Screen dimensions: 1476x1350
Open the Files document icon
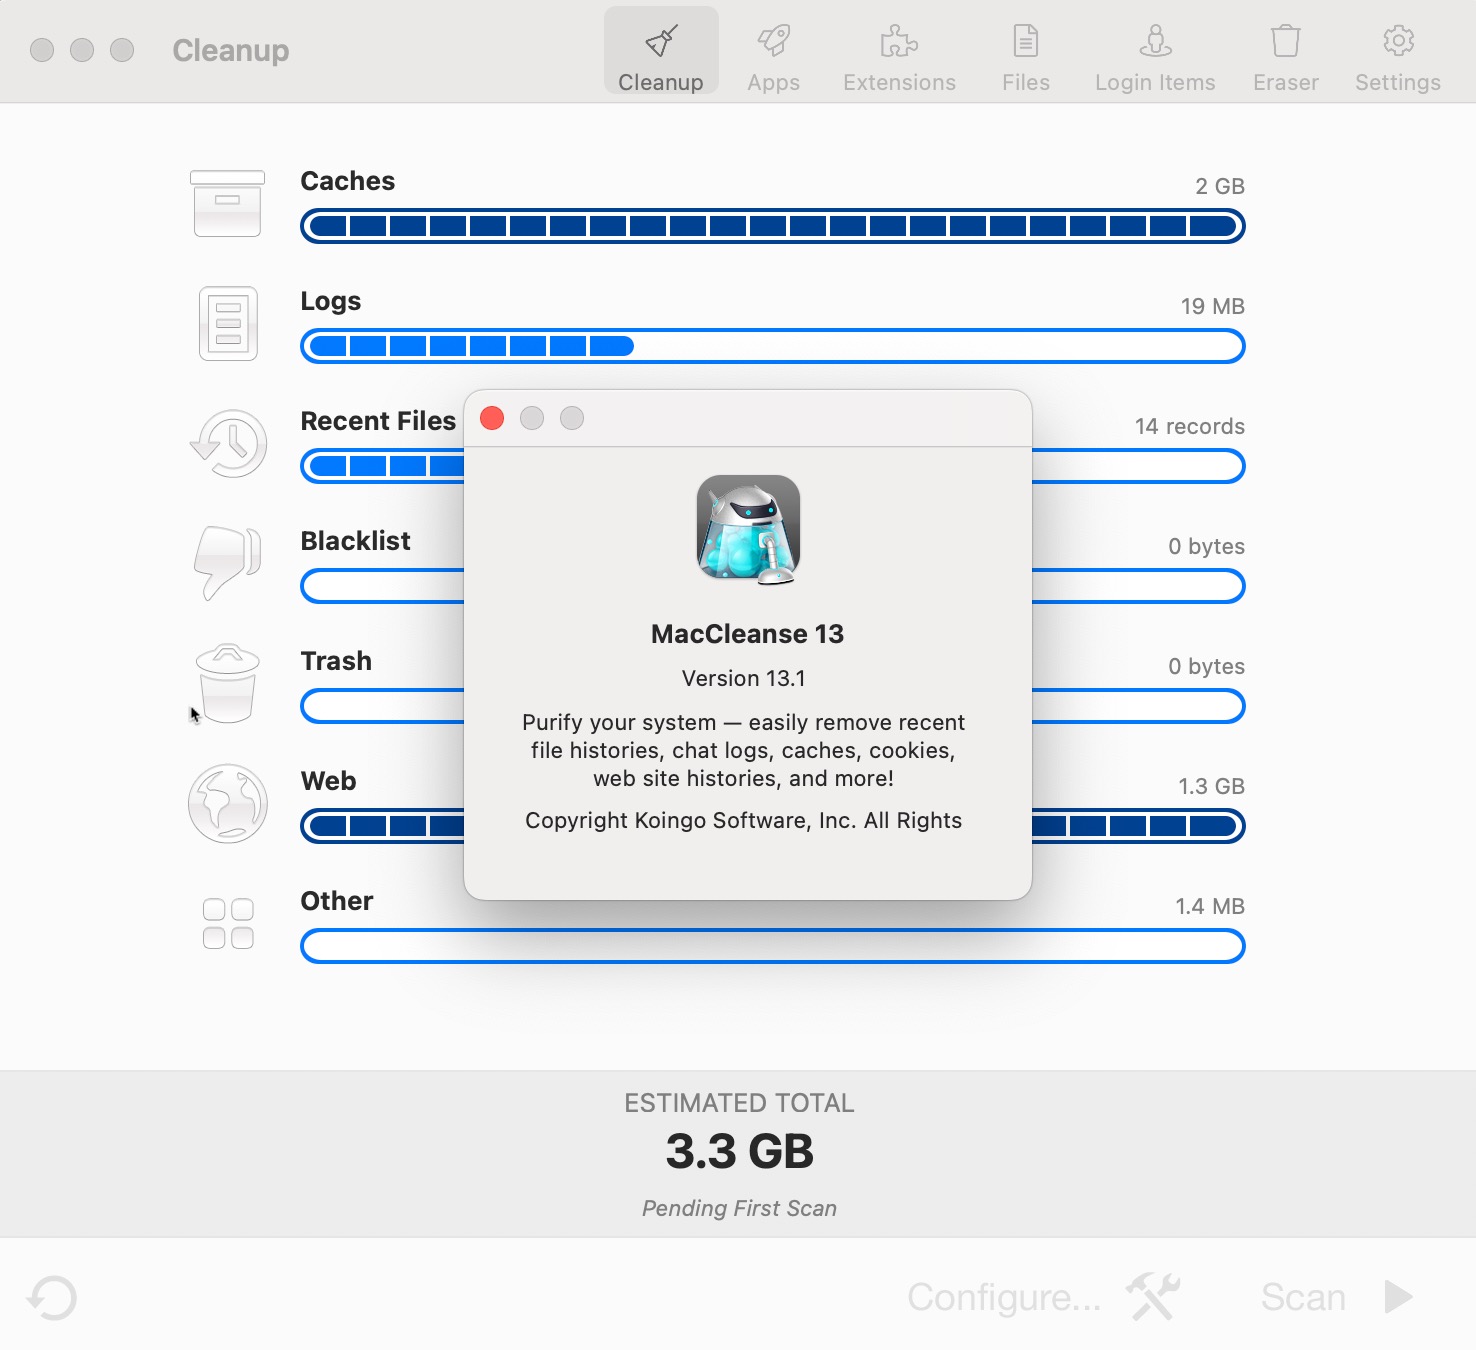pyautogui.click(x=1026, y=41)
